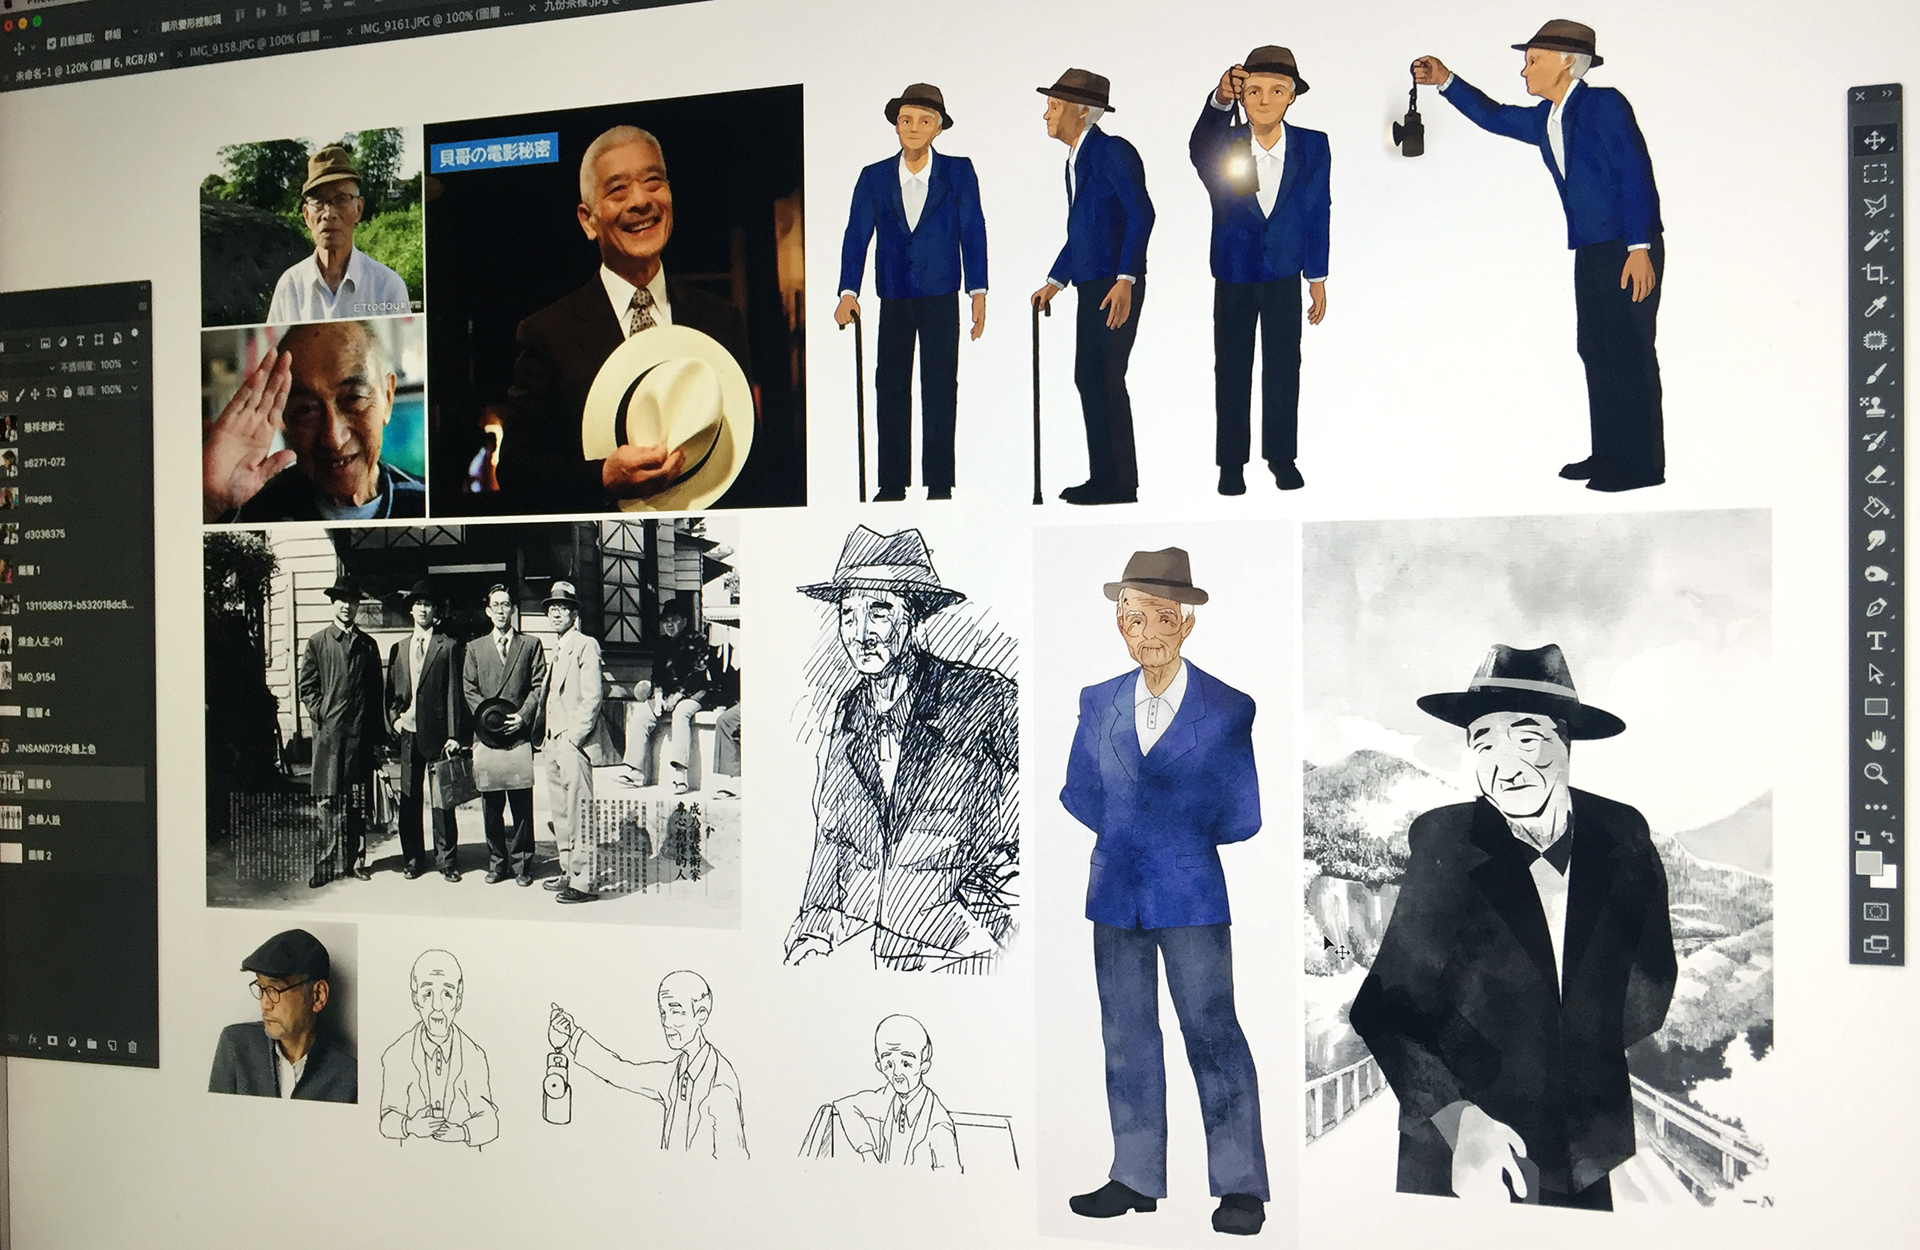Viewport: 1920px width, 1250px height.
Task: Select the Patch healing tool
Action: click(1875, 340)
